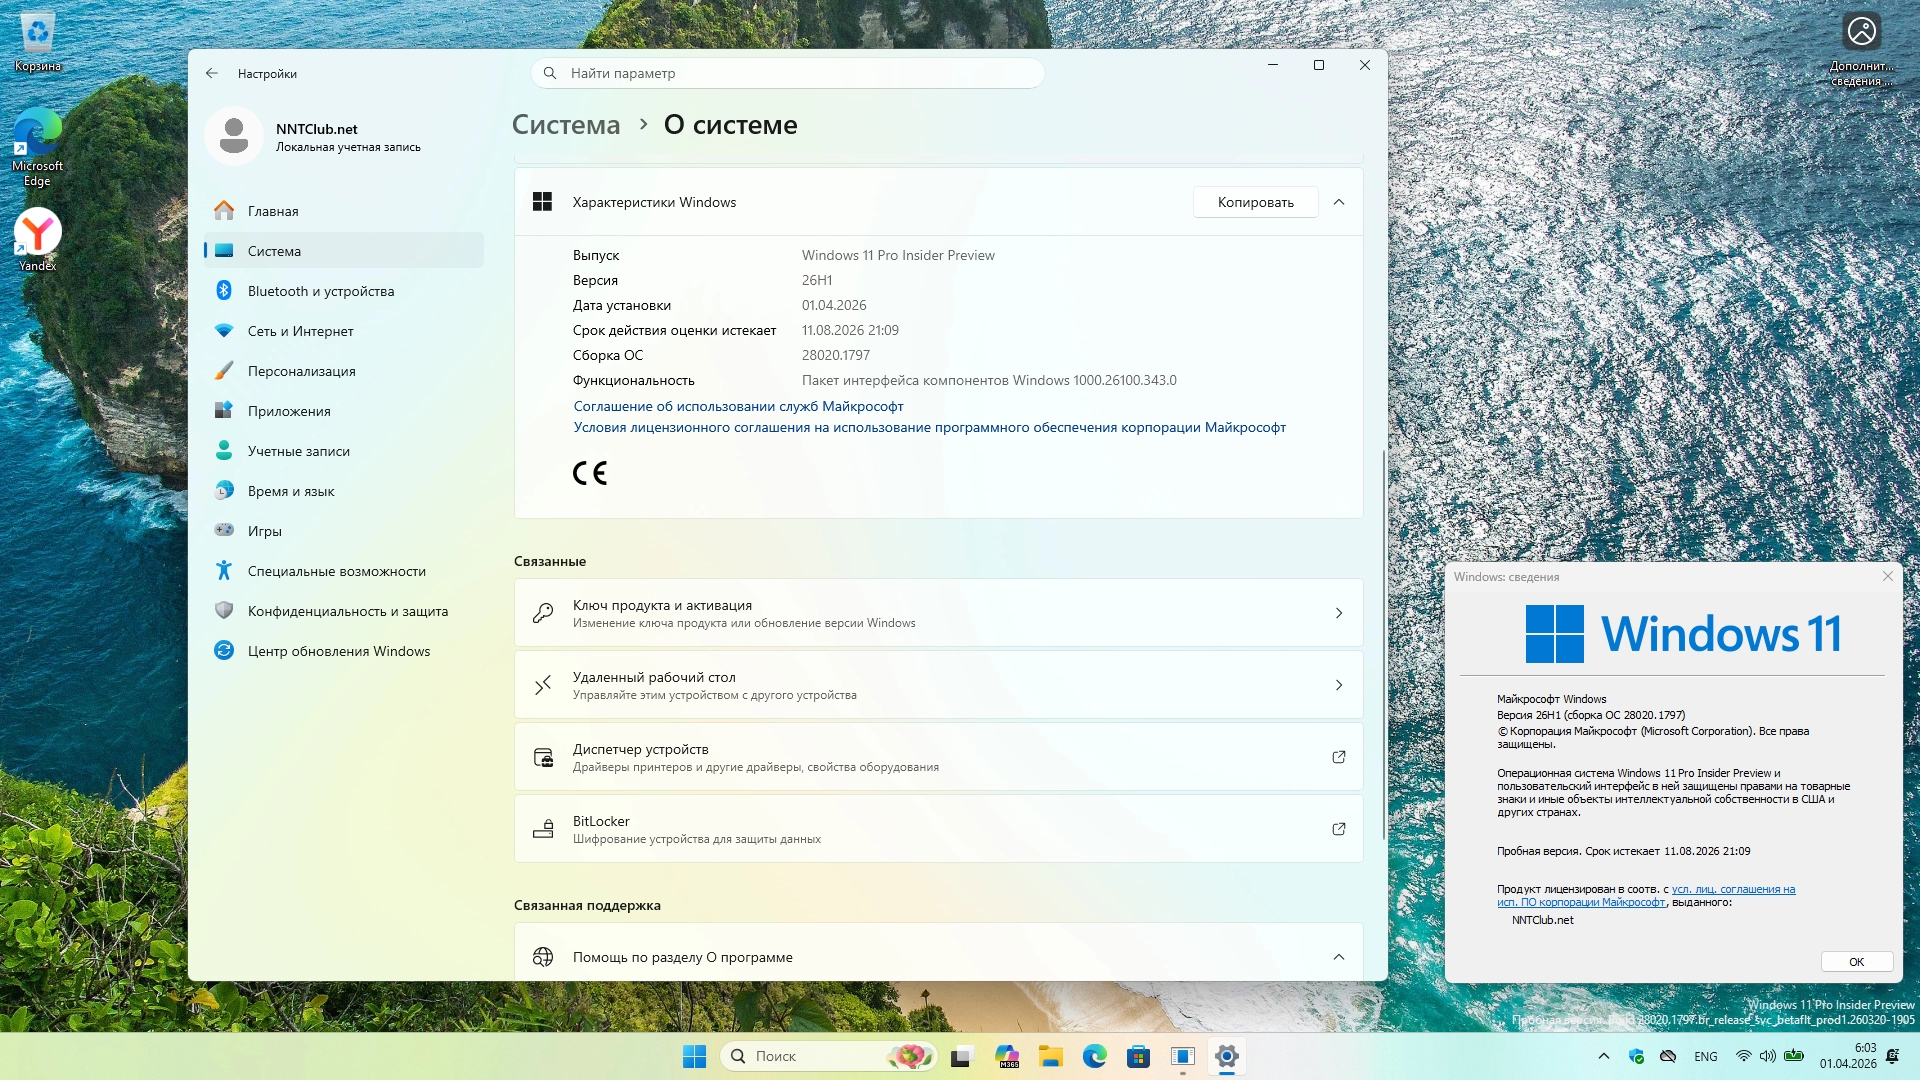Click the Копировать button
Image resolution: width=1920 pixels, height=1080 pixels.
[1255, 202]
